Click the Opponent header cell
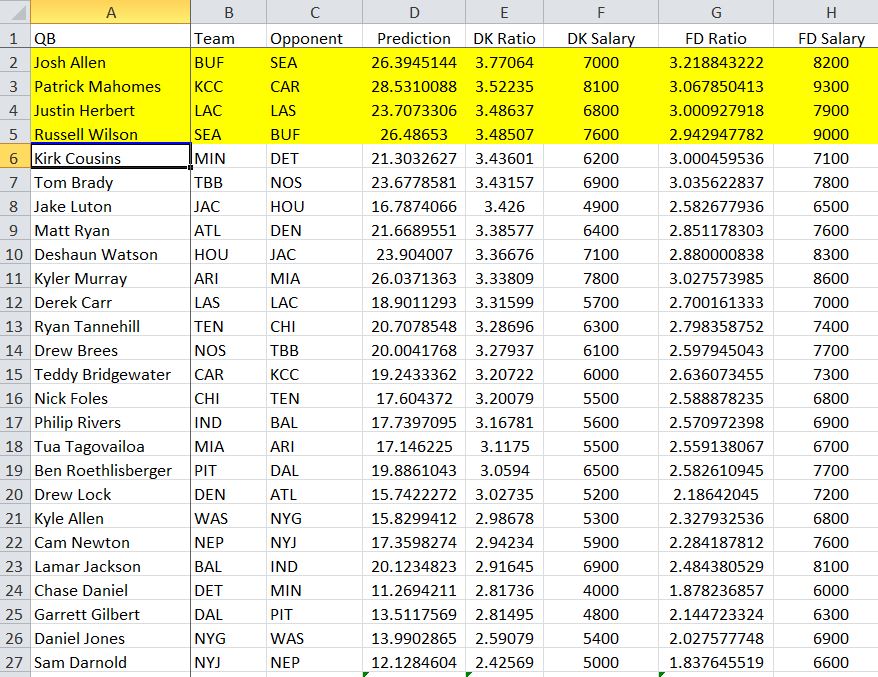 pos(315,38)
